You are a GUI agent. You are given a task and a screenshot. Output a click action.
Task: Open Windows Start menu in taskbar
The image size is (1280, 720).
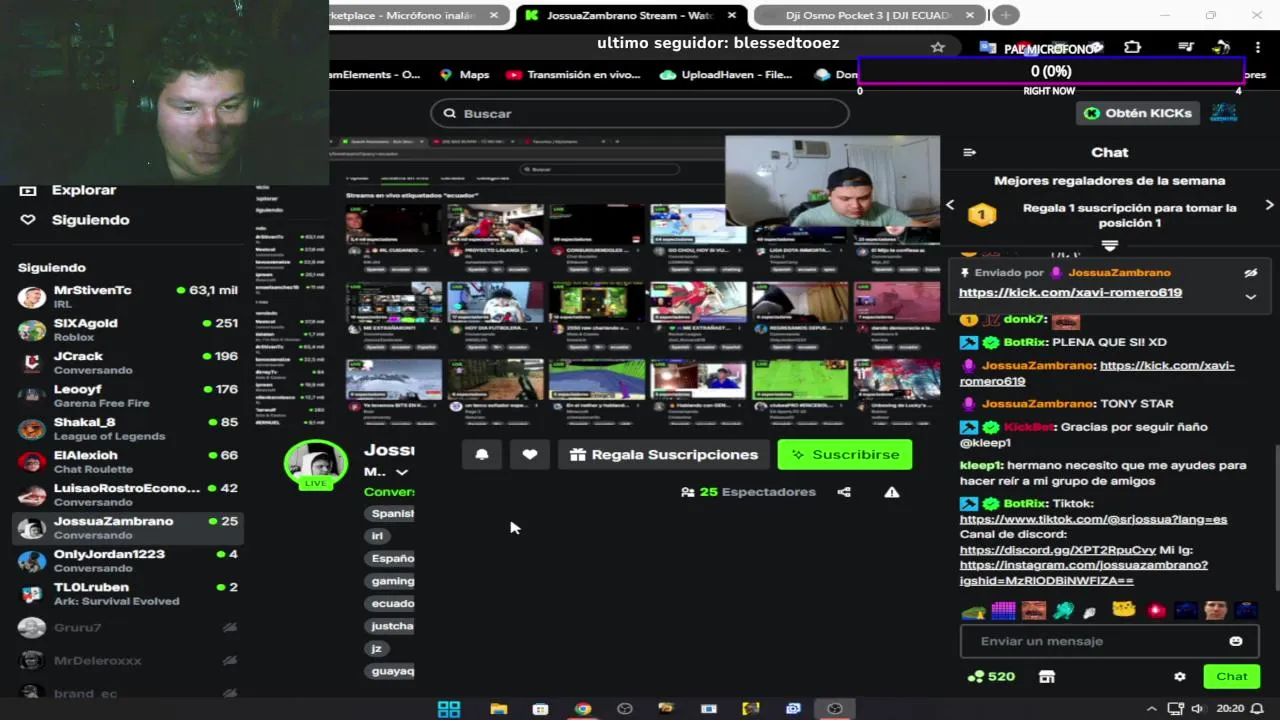[x=449, y=709]
